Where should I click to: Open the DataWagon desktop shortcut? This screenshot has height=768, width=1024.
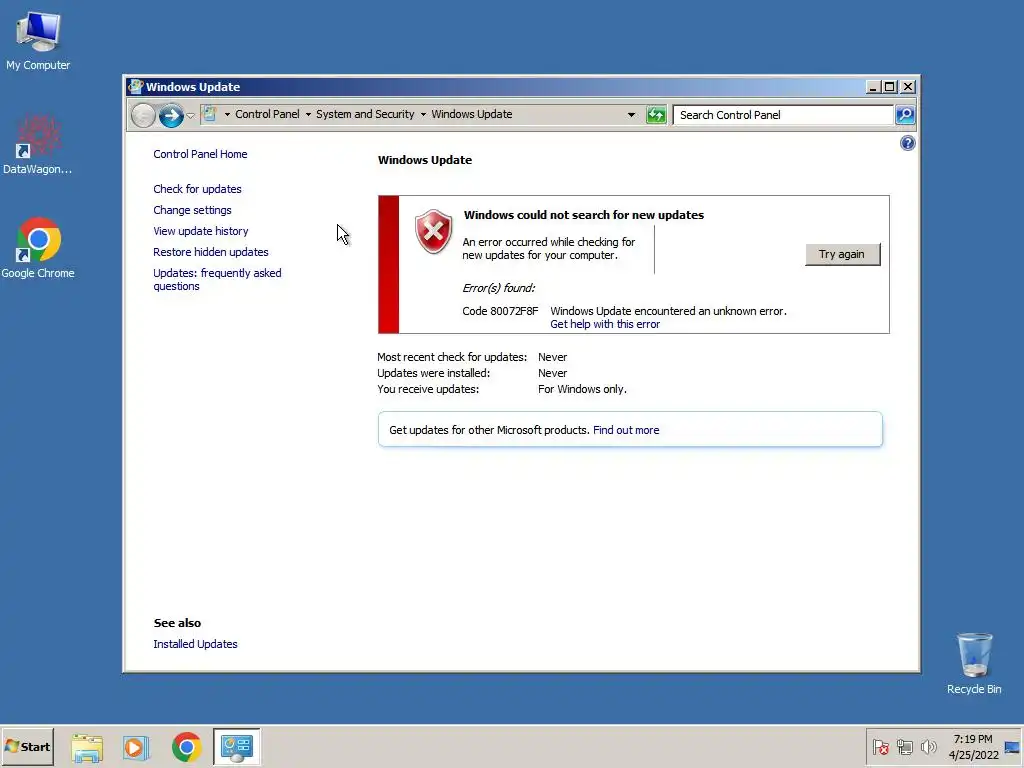click(x=37, y=144)
